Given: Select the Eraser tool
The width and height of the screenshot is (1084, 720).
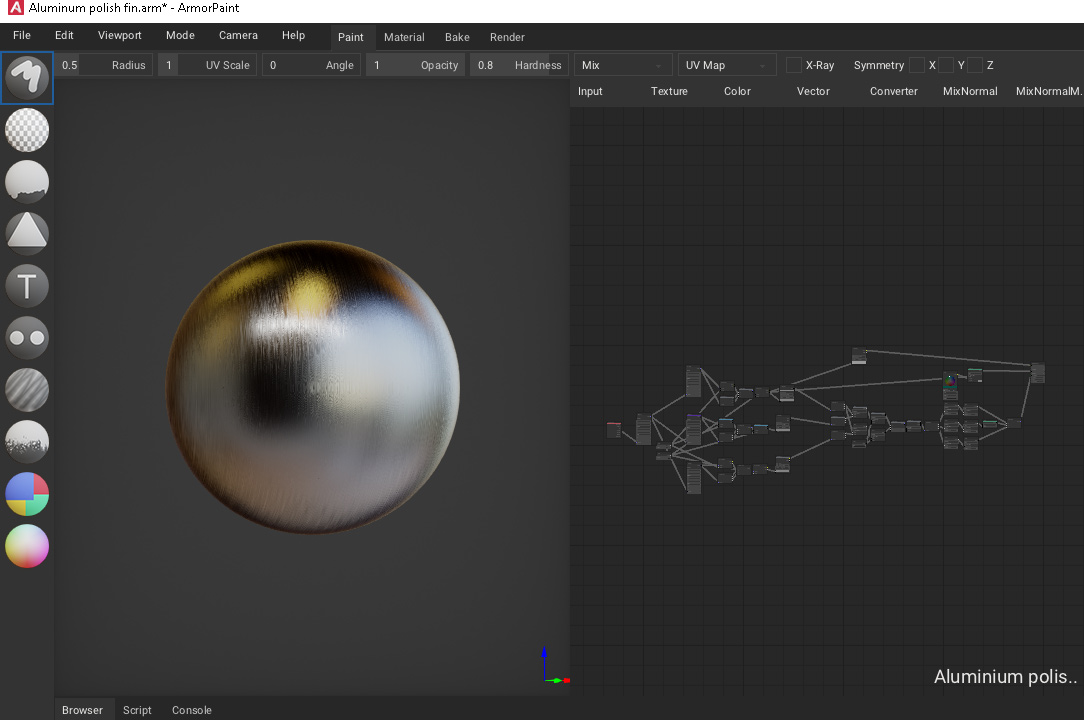Looking at the screenshot, I should pos(26,130).
